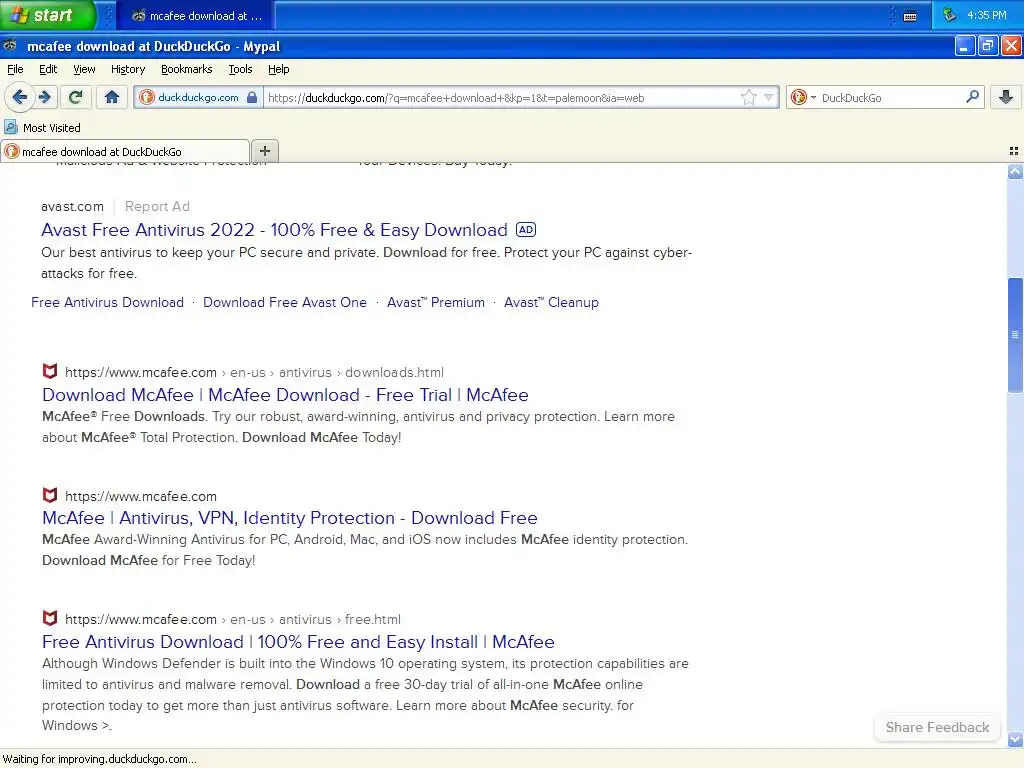
Task: Open the Help menu
Action: pyautogui.click(x=279, y=69)
